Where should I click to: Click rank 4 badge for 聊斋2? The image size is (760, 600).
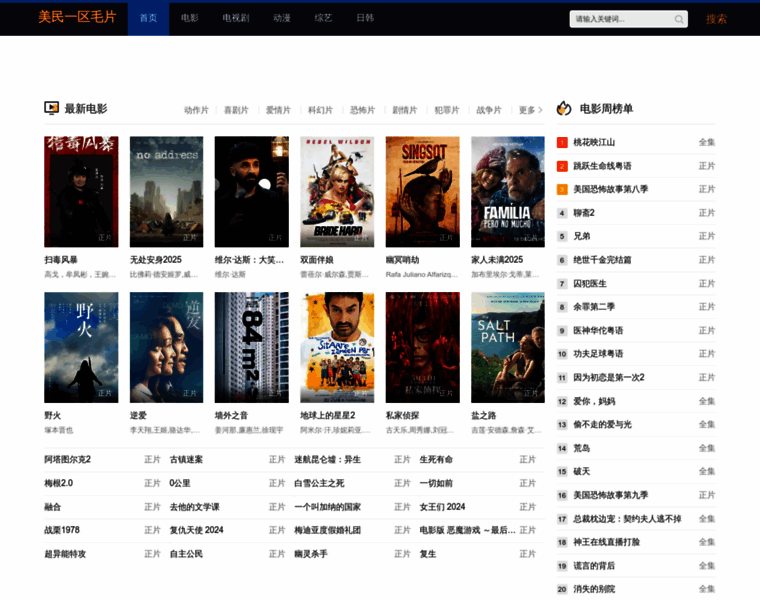point(562,213)
